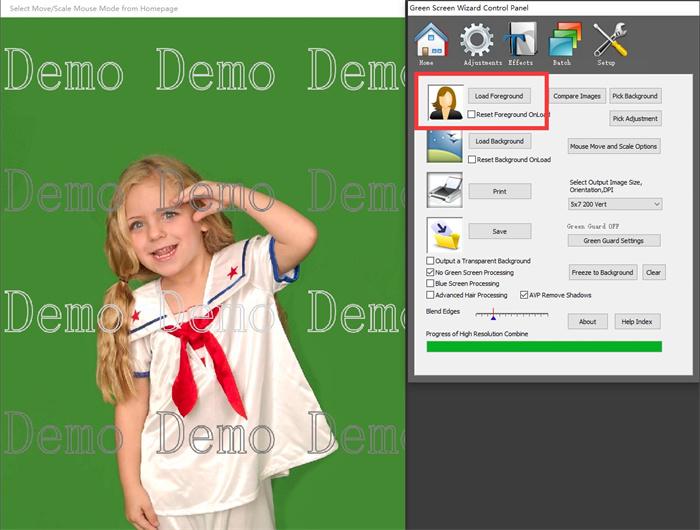Uncheck No Green Screen Processing
This screenshot has width=700, height=530.
click(430, 272)
